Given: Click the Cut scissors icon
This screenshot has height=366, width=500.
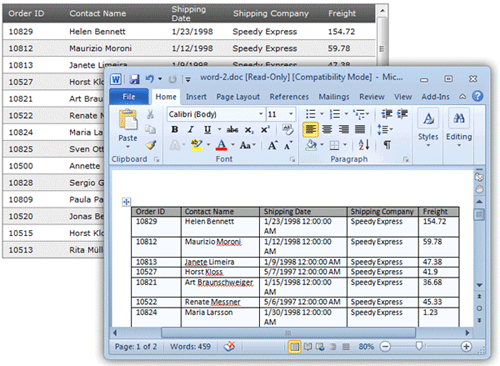Looking at the screenshot, I should pyautogui.click(x=150, y=115).
